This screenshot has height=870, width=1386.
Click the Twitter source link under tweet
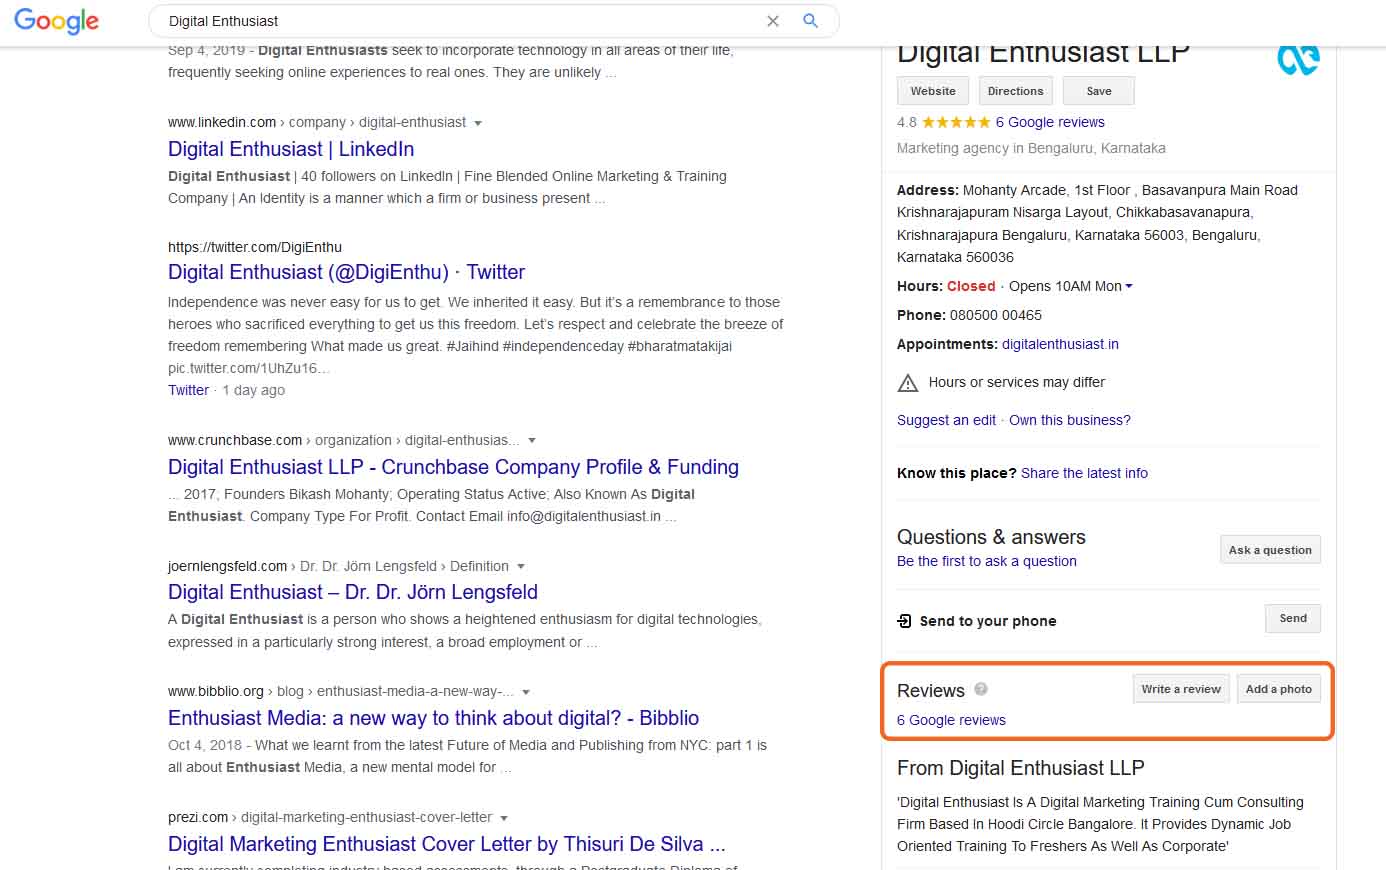[x=188, y=390]
